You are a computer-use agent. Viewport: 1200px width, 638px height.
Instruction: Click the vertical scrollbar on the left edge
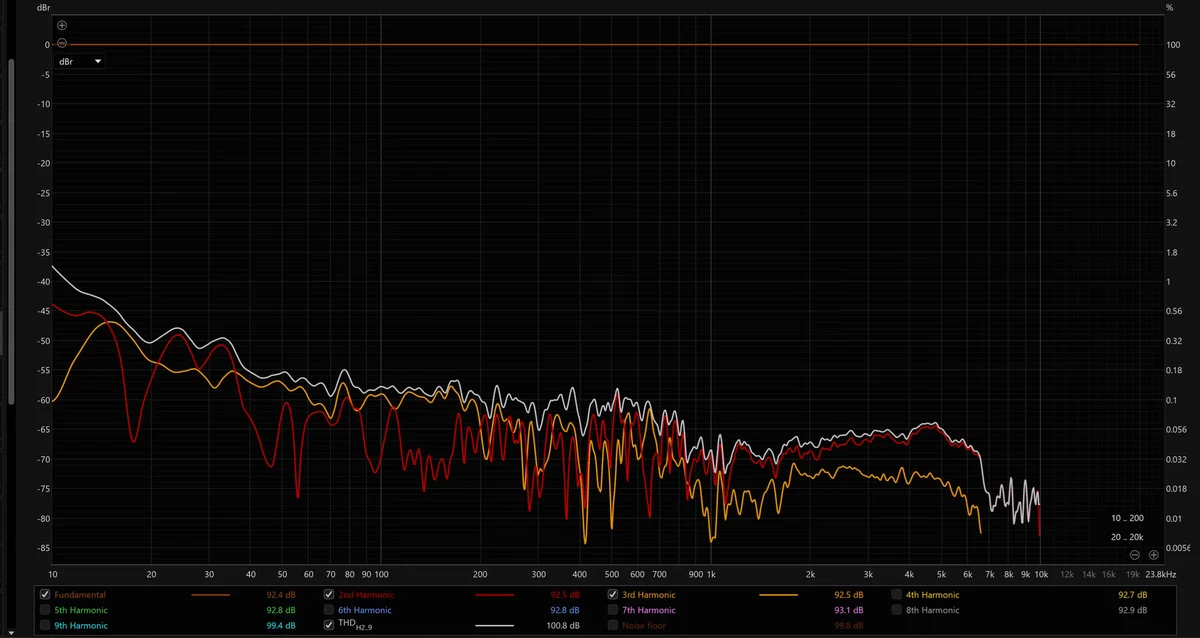tap(11, 230)
